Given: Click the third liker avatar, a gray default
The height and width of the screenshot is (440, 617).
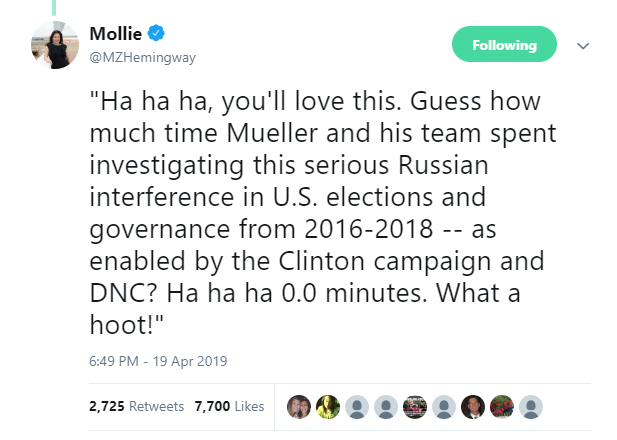Looking at the screenshot, I should tap(357, 407).
